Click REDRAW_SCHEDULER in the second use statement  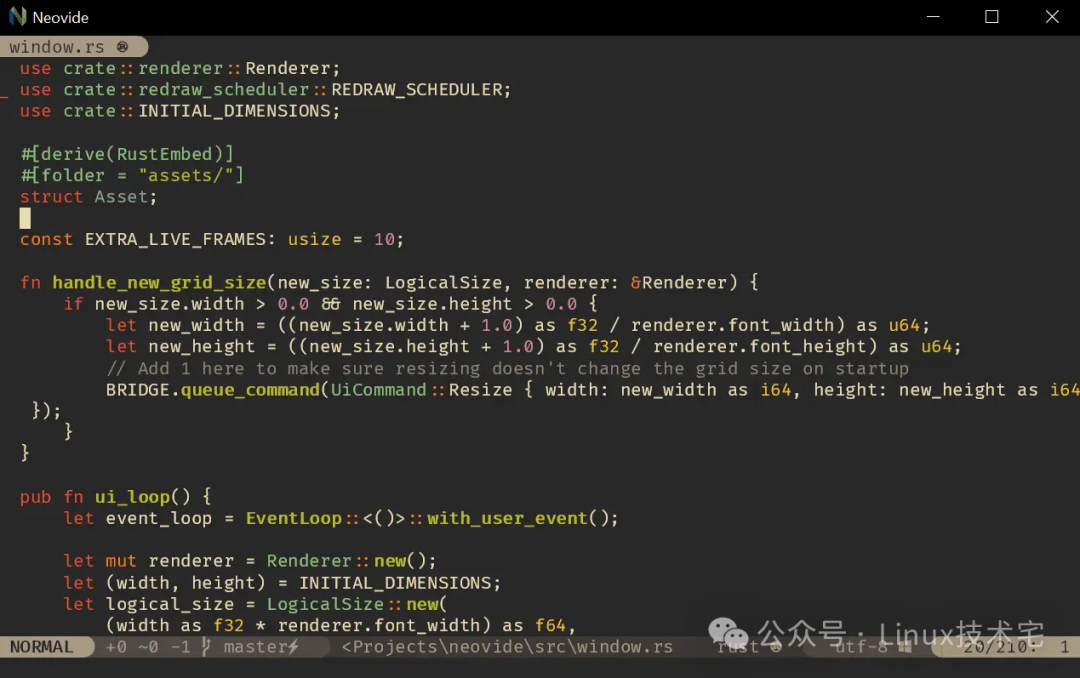(x=417, y=90)
